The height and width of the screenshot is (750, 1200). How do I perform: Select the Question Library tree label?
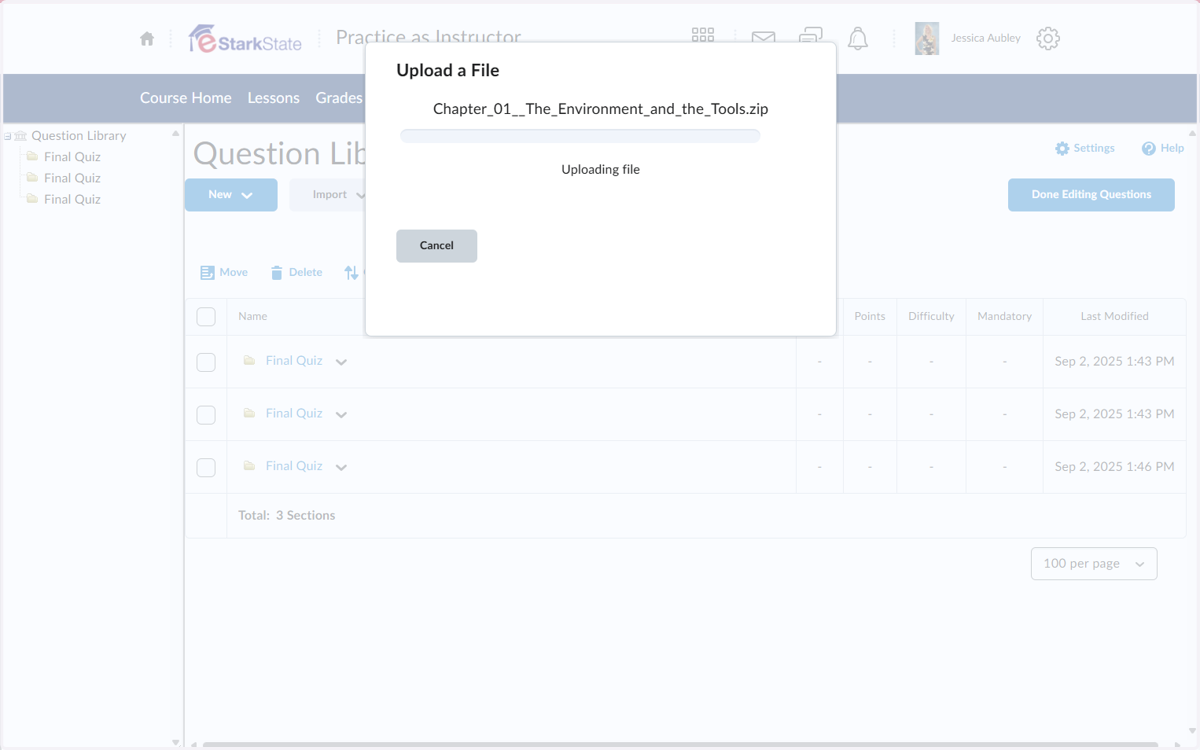tap(79, 136)
